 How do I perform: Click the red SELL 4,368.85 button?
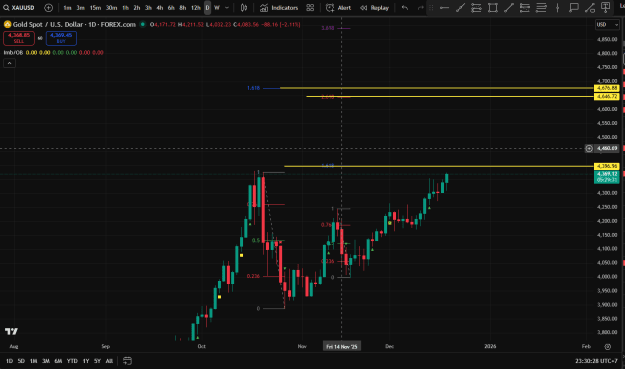(x=19, y=38)
